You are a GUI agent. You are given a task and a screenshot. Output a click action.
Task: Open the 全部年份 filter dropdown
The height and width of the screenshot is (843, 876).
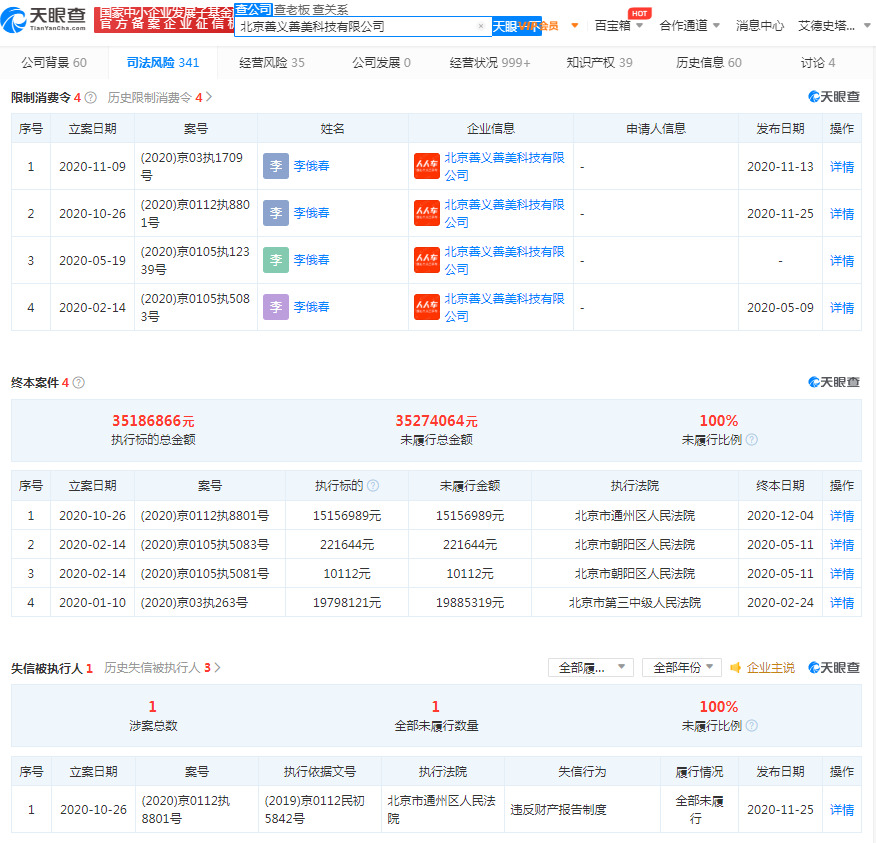pyautogui.click(x=682, y=668)
